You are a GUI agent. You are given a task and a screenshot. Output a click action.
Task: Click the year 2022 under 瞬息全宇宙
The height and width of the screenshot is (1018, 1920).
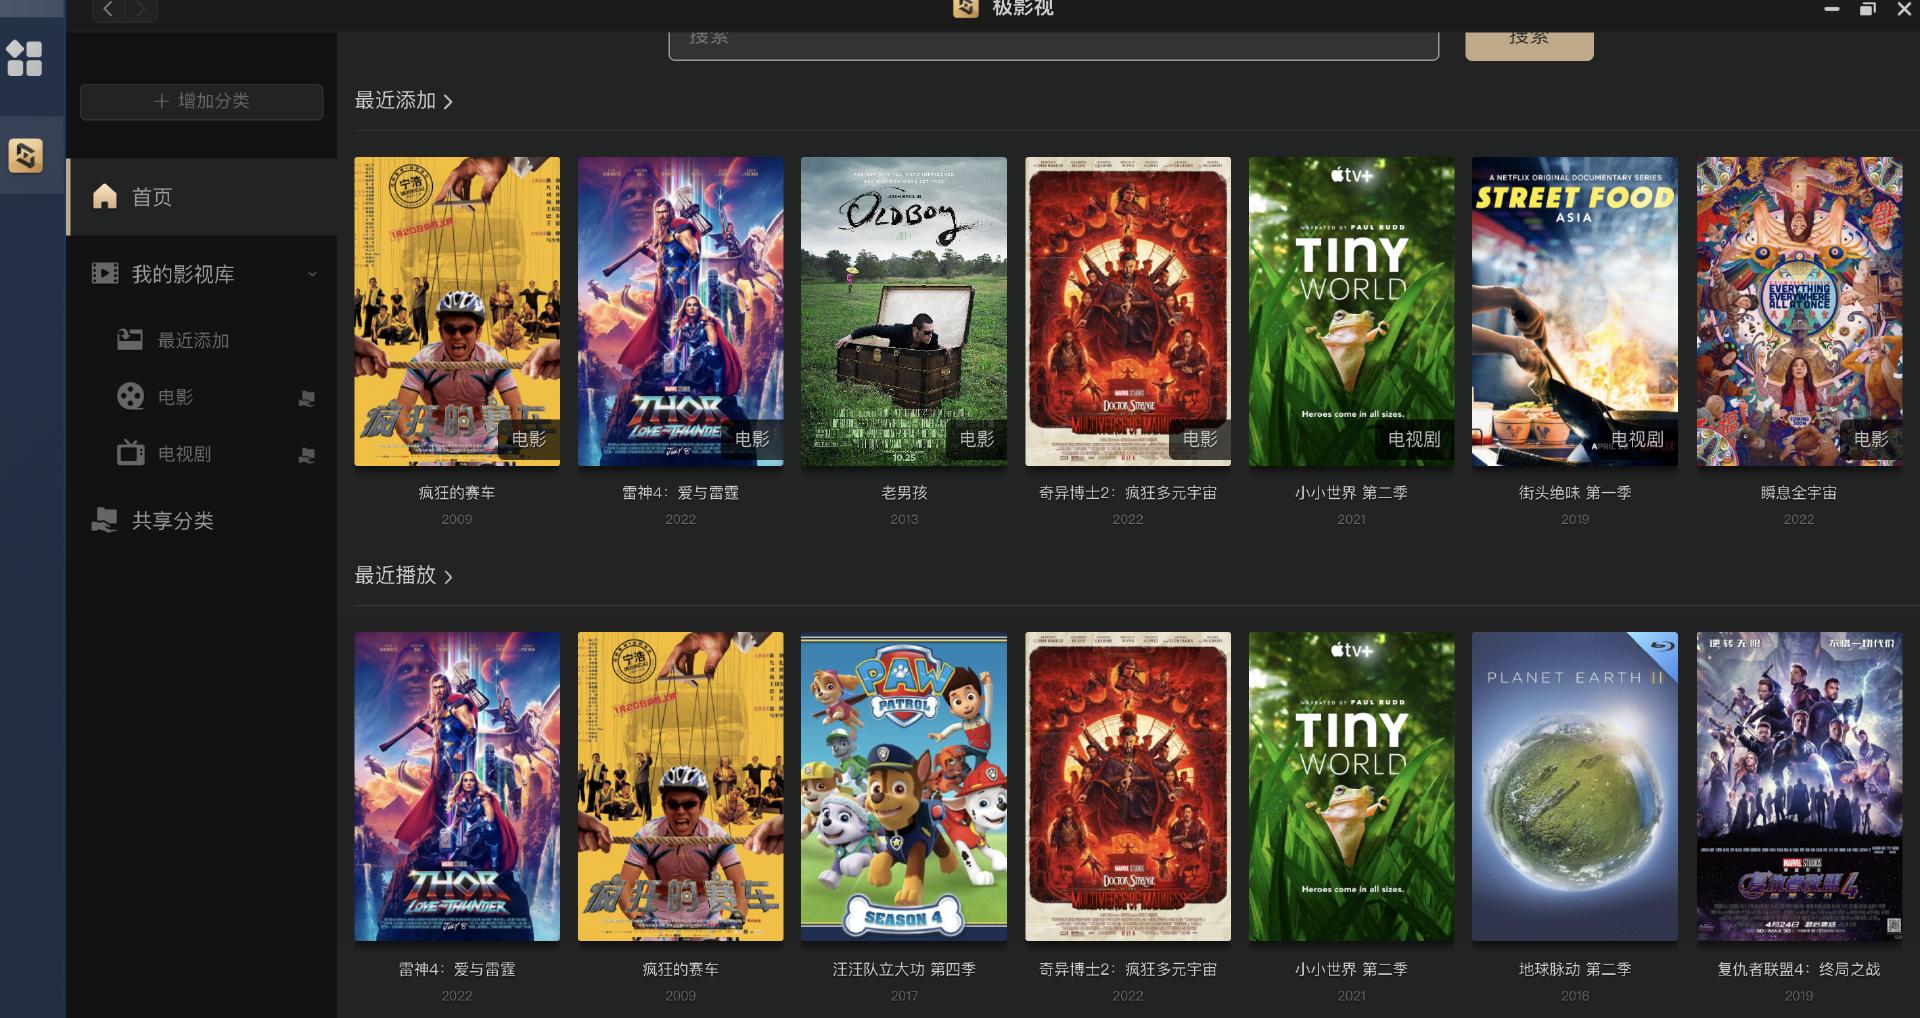pos(1799,519)
